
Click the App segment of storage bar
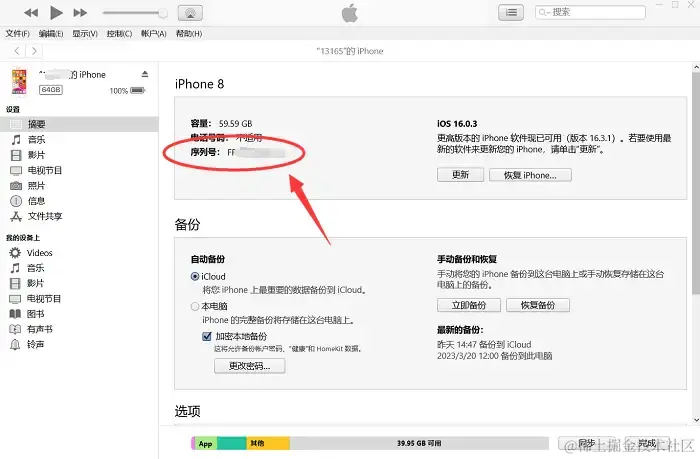pyautogui.click(x=206, y=443)
